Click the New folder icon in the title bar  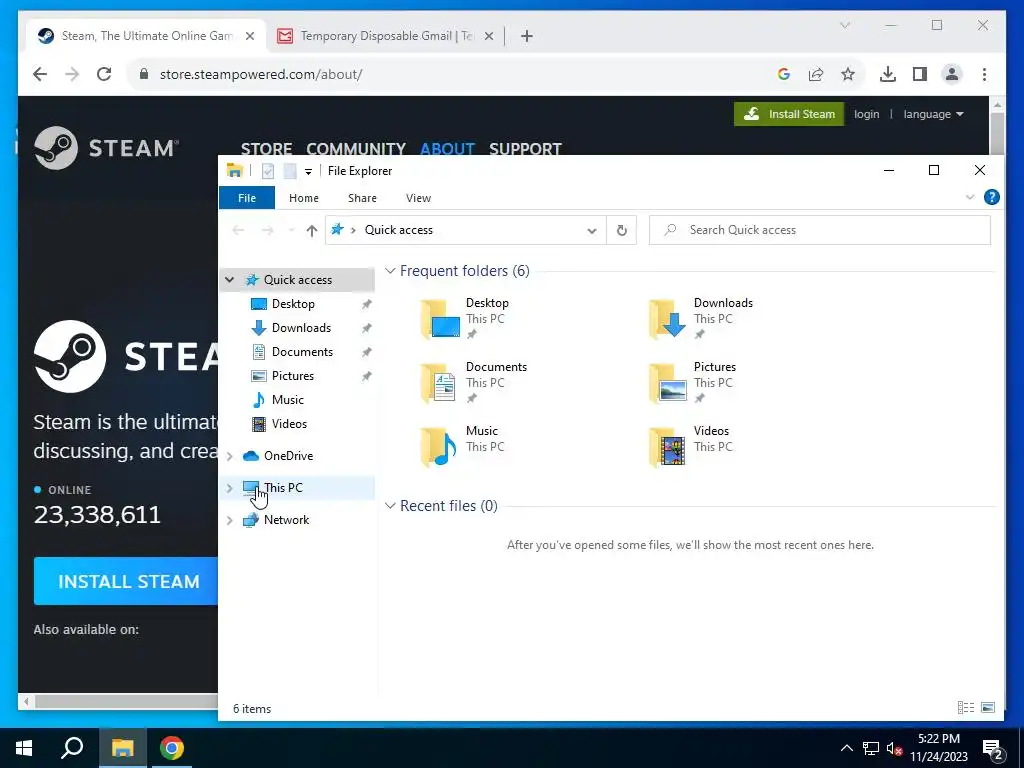(290, 171)
